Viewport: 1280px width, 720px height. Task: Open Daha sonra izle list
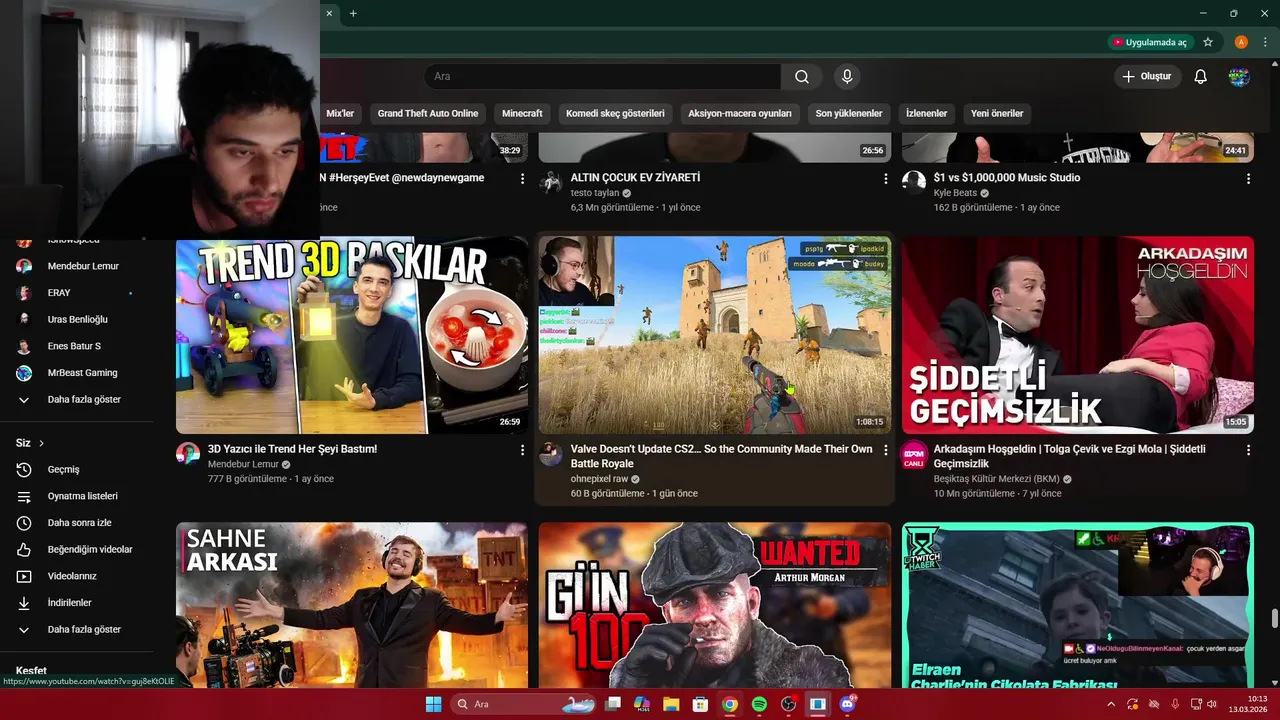80,523
